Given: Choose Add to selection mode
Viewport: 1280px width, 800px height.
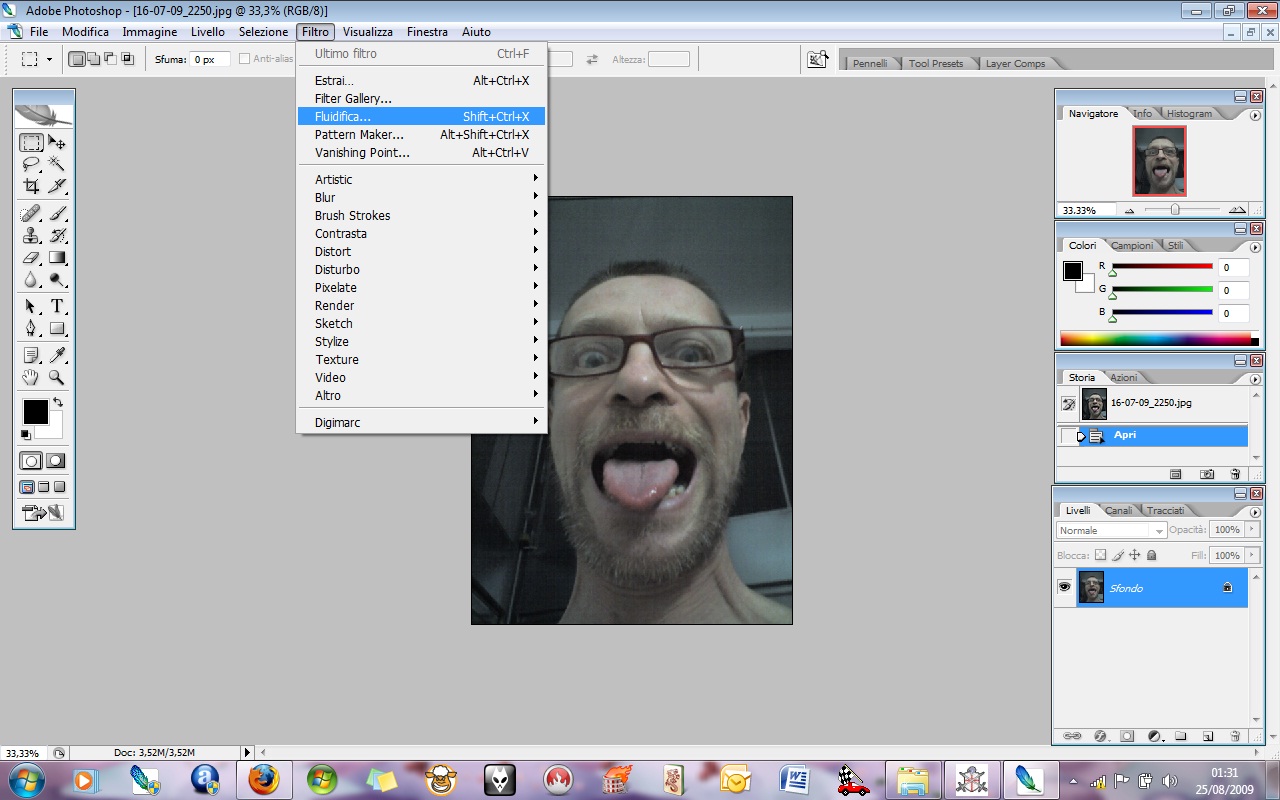Looking at the screenshot, I should 93,59.
